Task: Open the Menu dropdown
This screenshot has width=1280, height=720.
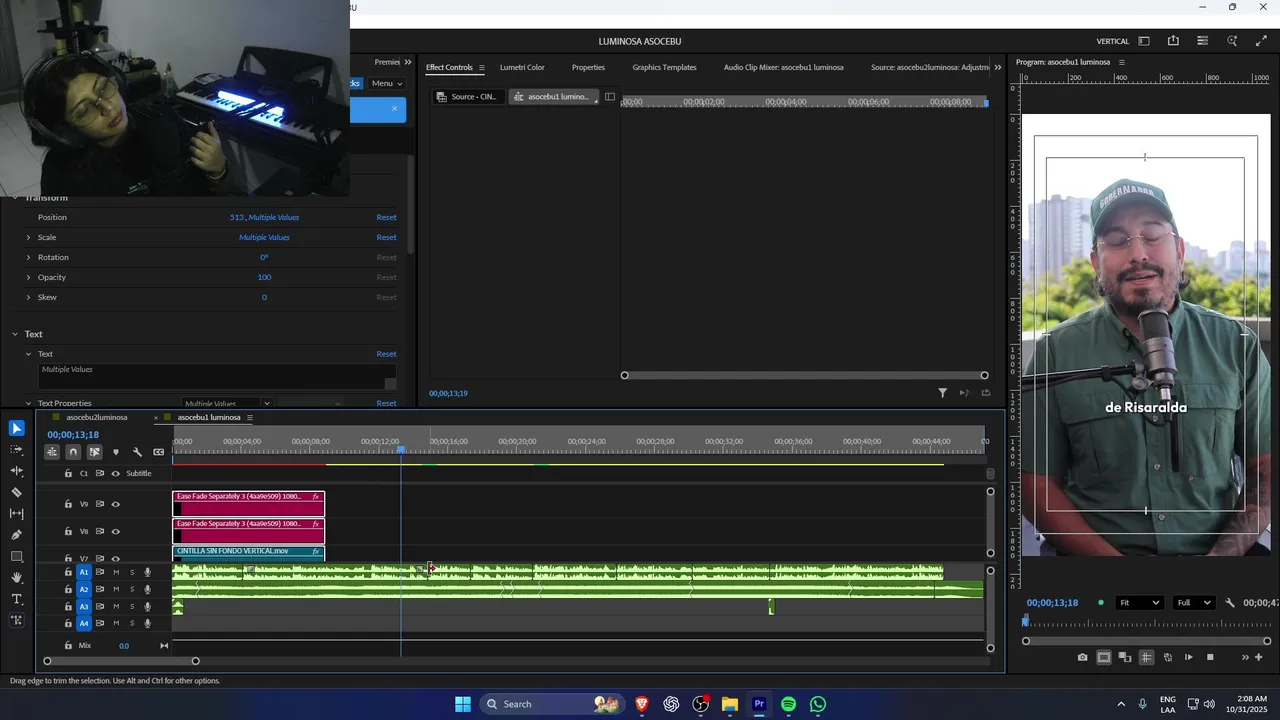Action: click(x=387, y=83)
